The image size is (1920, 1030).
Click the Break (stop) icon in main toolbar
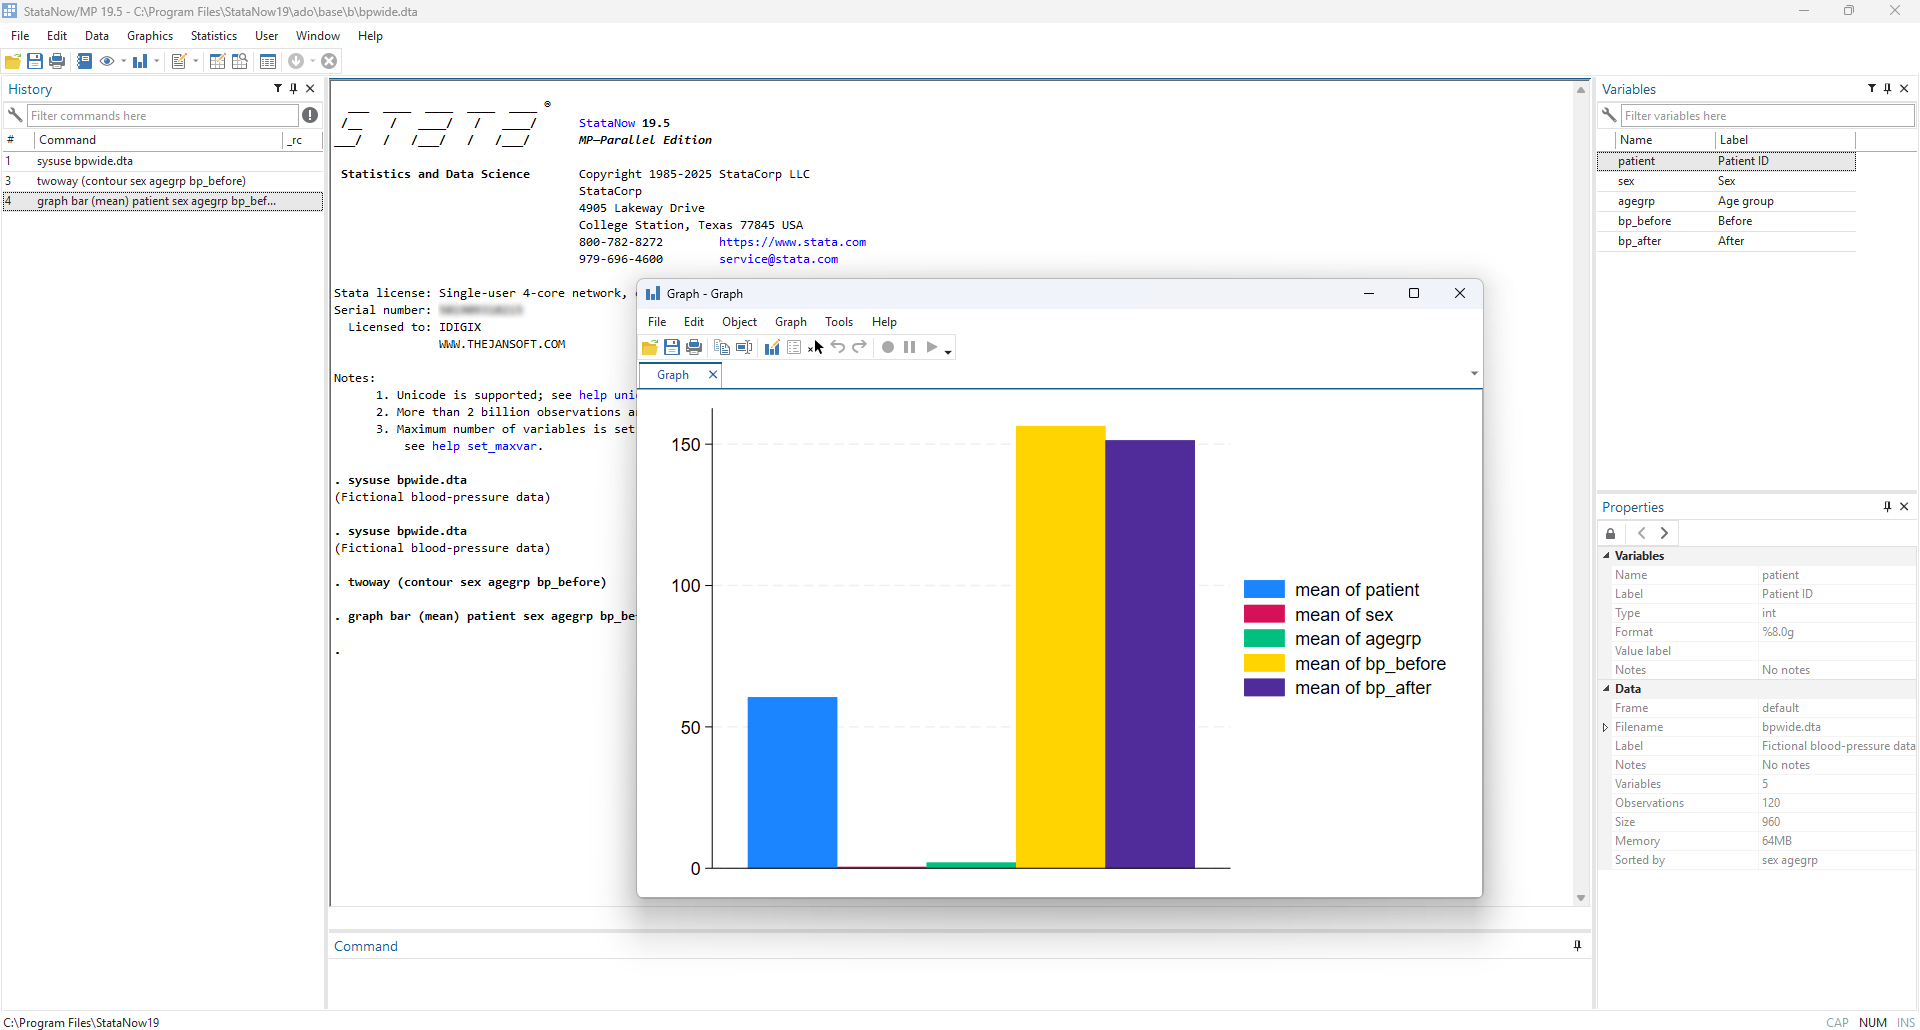329,62
